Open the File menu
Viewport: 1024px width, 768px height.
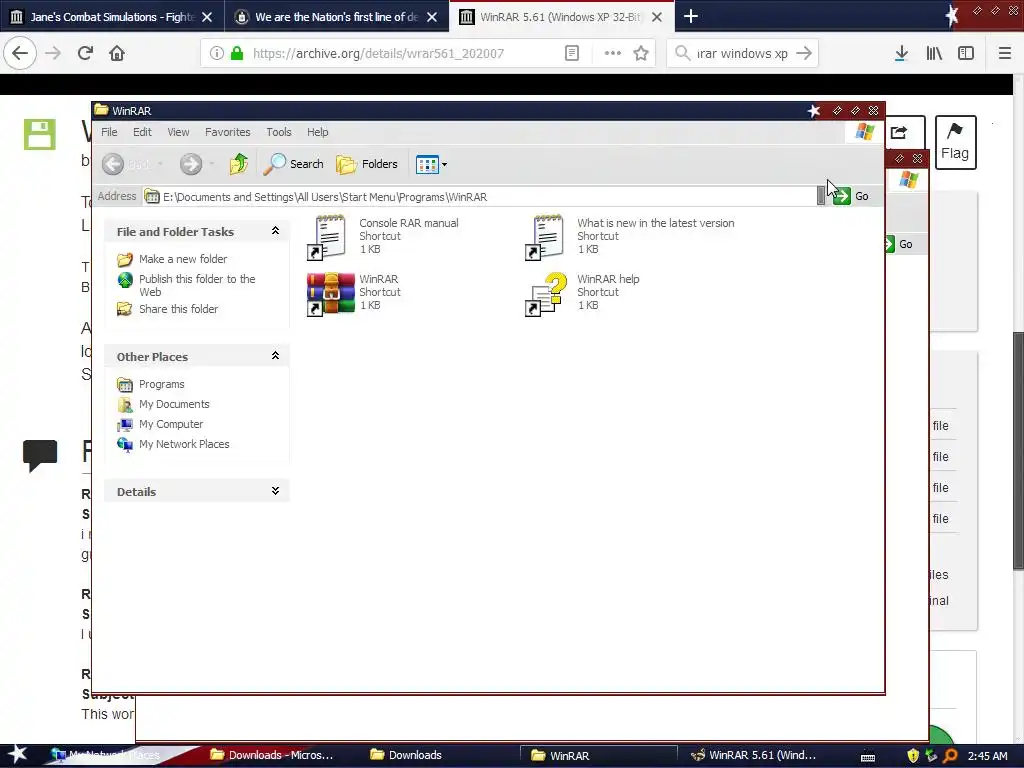pyautogui.click(x=109, y=132)
